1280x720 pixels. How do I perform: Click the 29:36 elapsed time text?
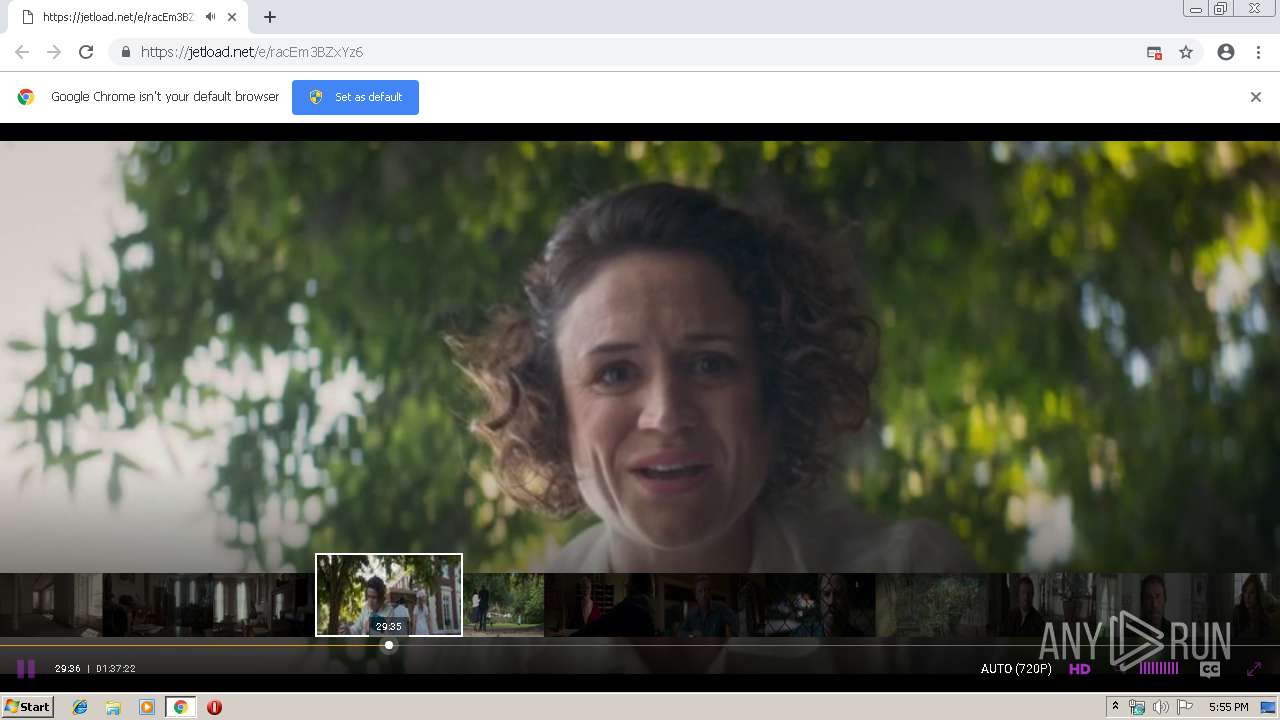pyautogui.click(x=67, y=669)
